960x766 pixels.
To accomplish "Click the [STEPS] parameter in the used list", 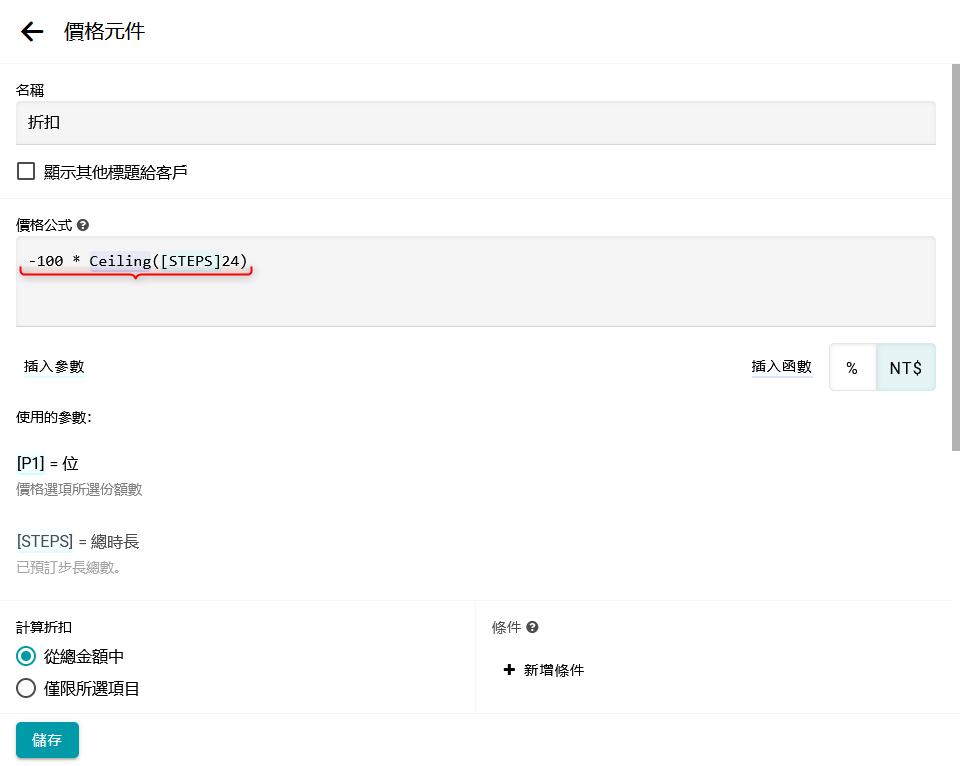I will 45,542.
